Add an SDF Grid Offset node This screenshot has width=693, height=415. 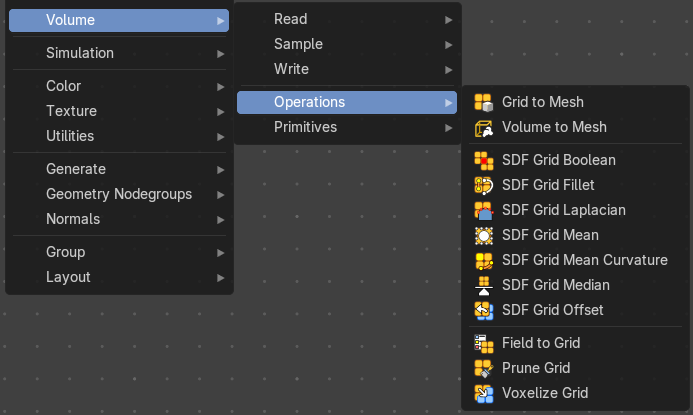[x=575, y=310]
